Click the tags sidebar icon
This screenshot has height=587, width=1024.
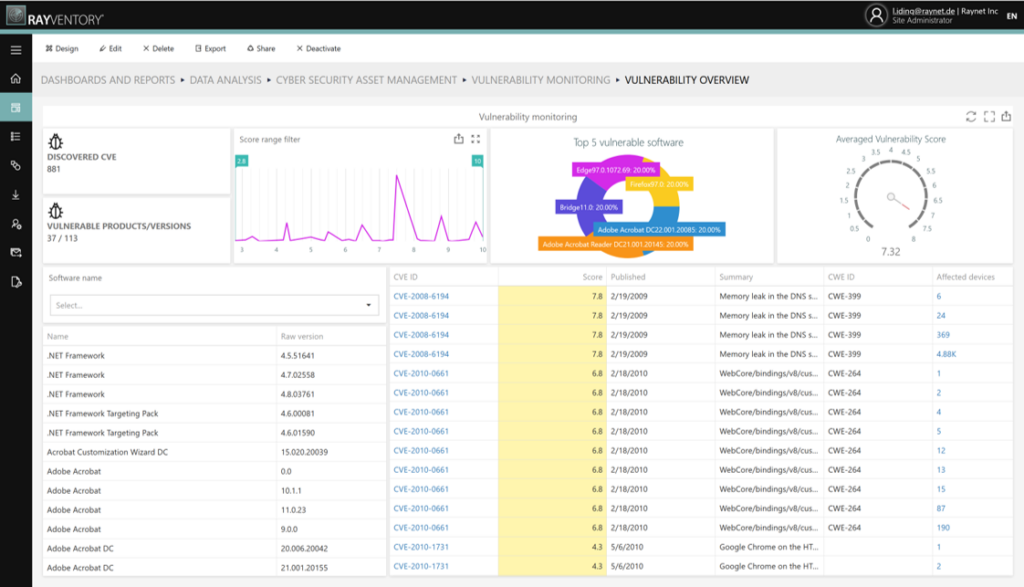point(16,166)
